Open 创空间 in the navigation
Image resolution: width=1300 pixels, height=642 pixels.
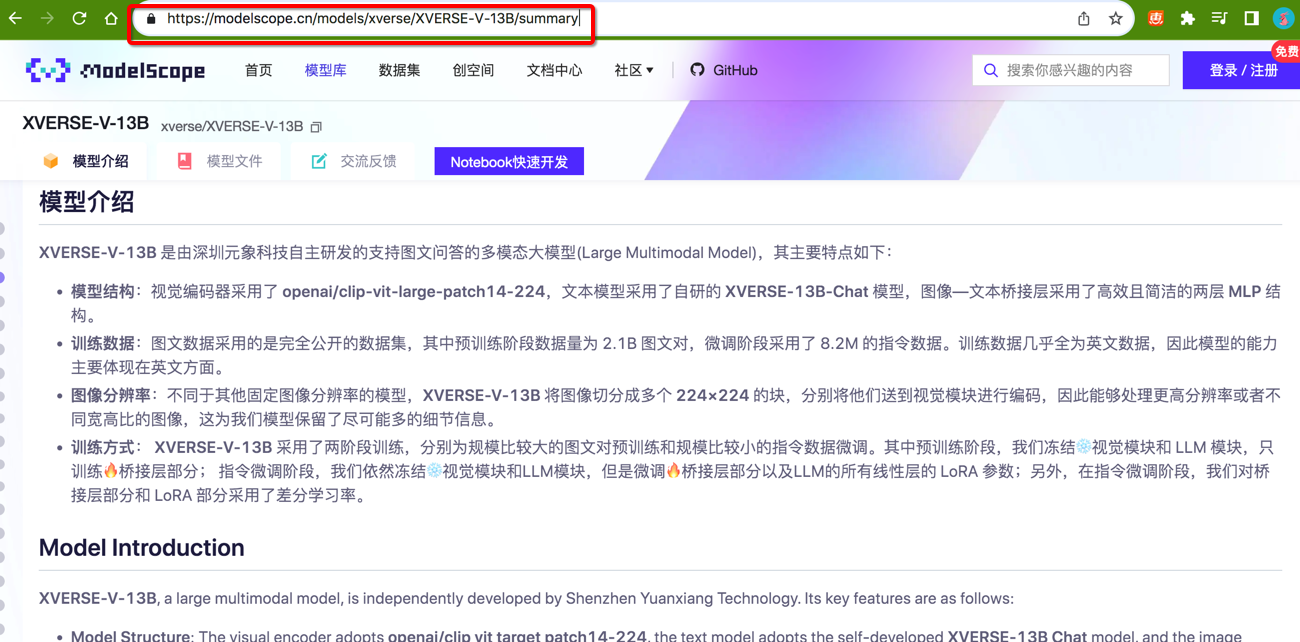pos(473,70)
